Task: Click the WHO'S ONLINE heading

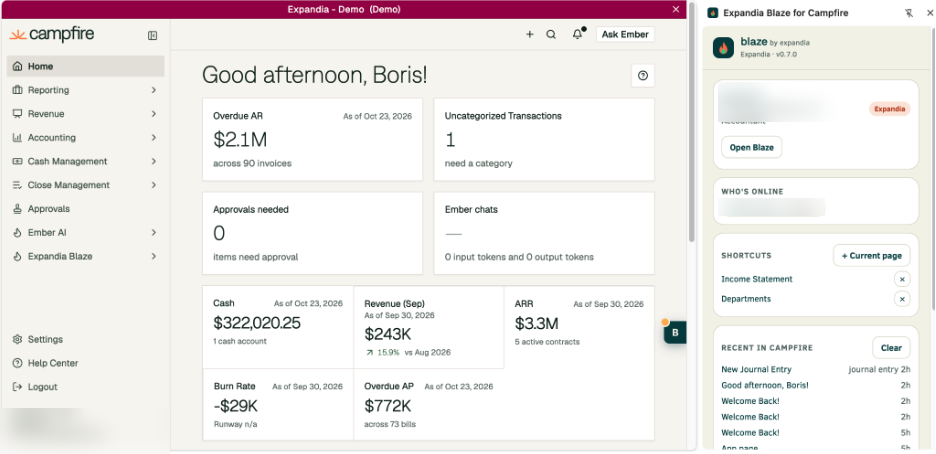Action: (752, 192)
